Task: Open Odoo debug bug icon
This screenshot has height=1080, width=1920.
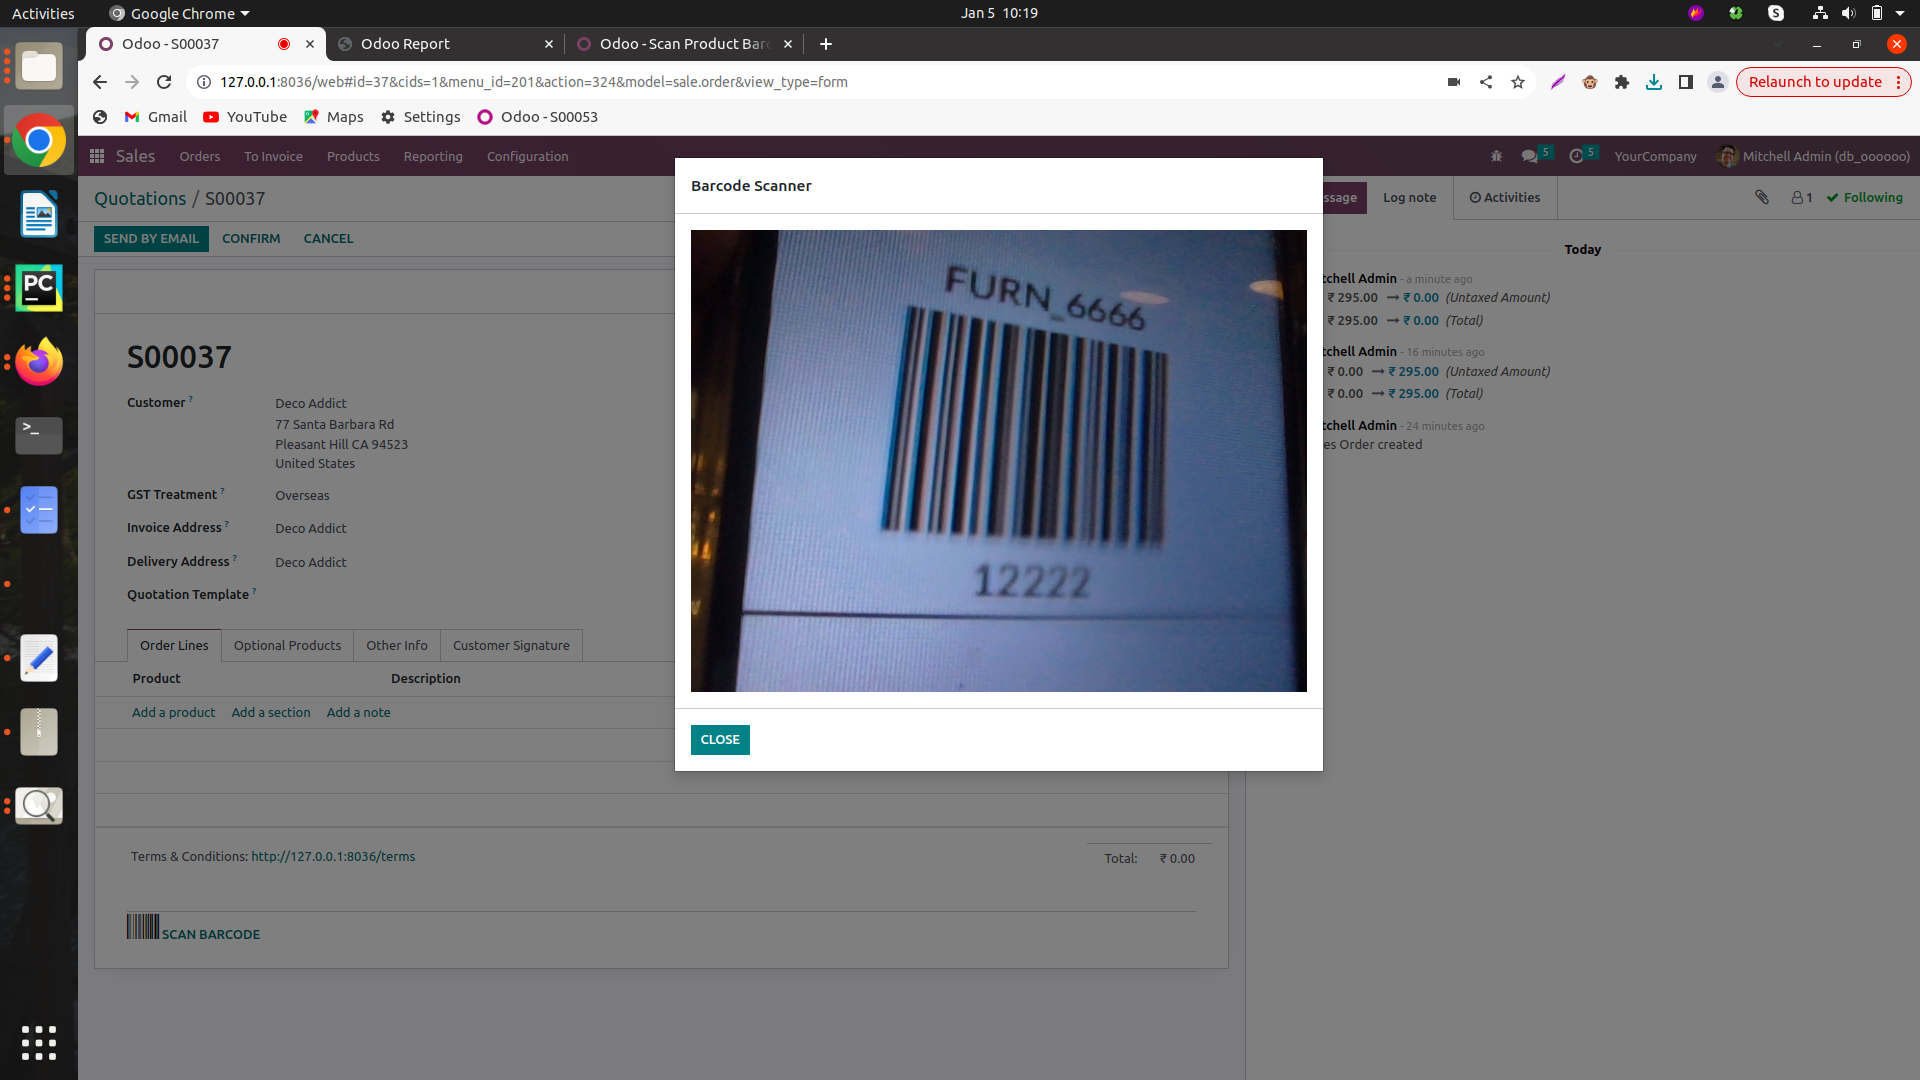Action: pos(1497,157)
